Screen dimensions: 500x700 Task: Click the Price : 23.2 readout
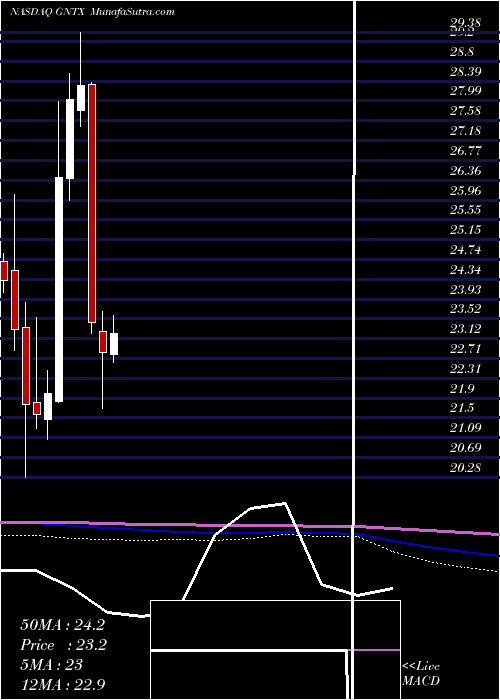[63, 645]
